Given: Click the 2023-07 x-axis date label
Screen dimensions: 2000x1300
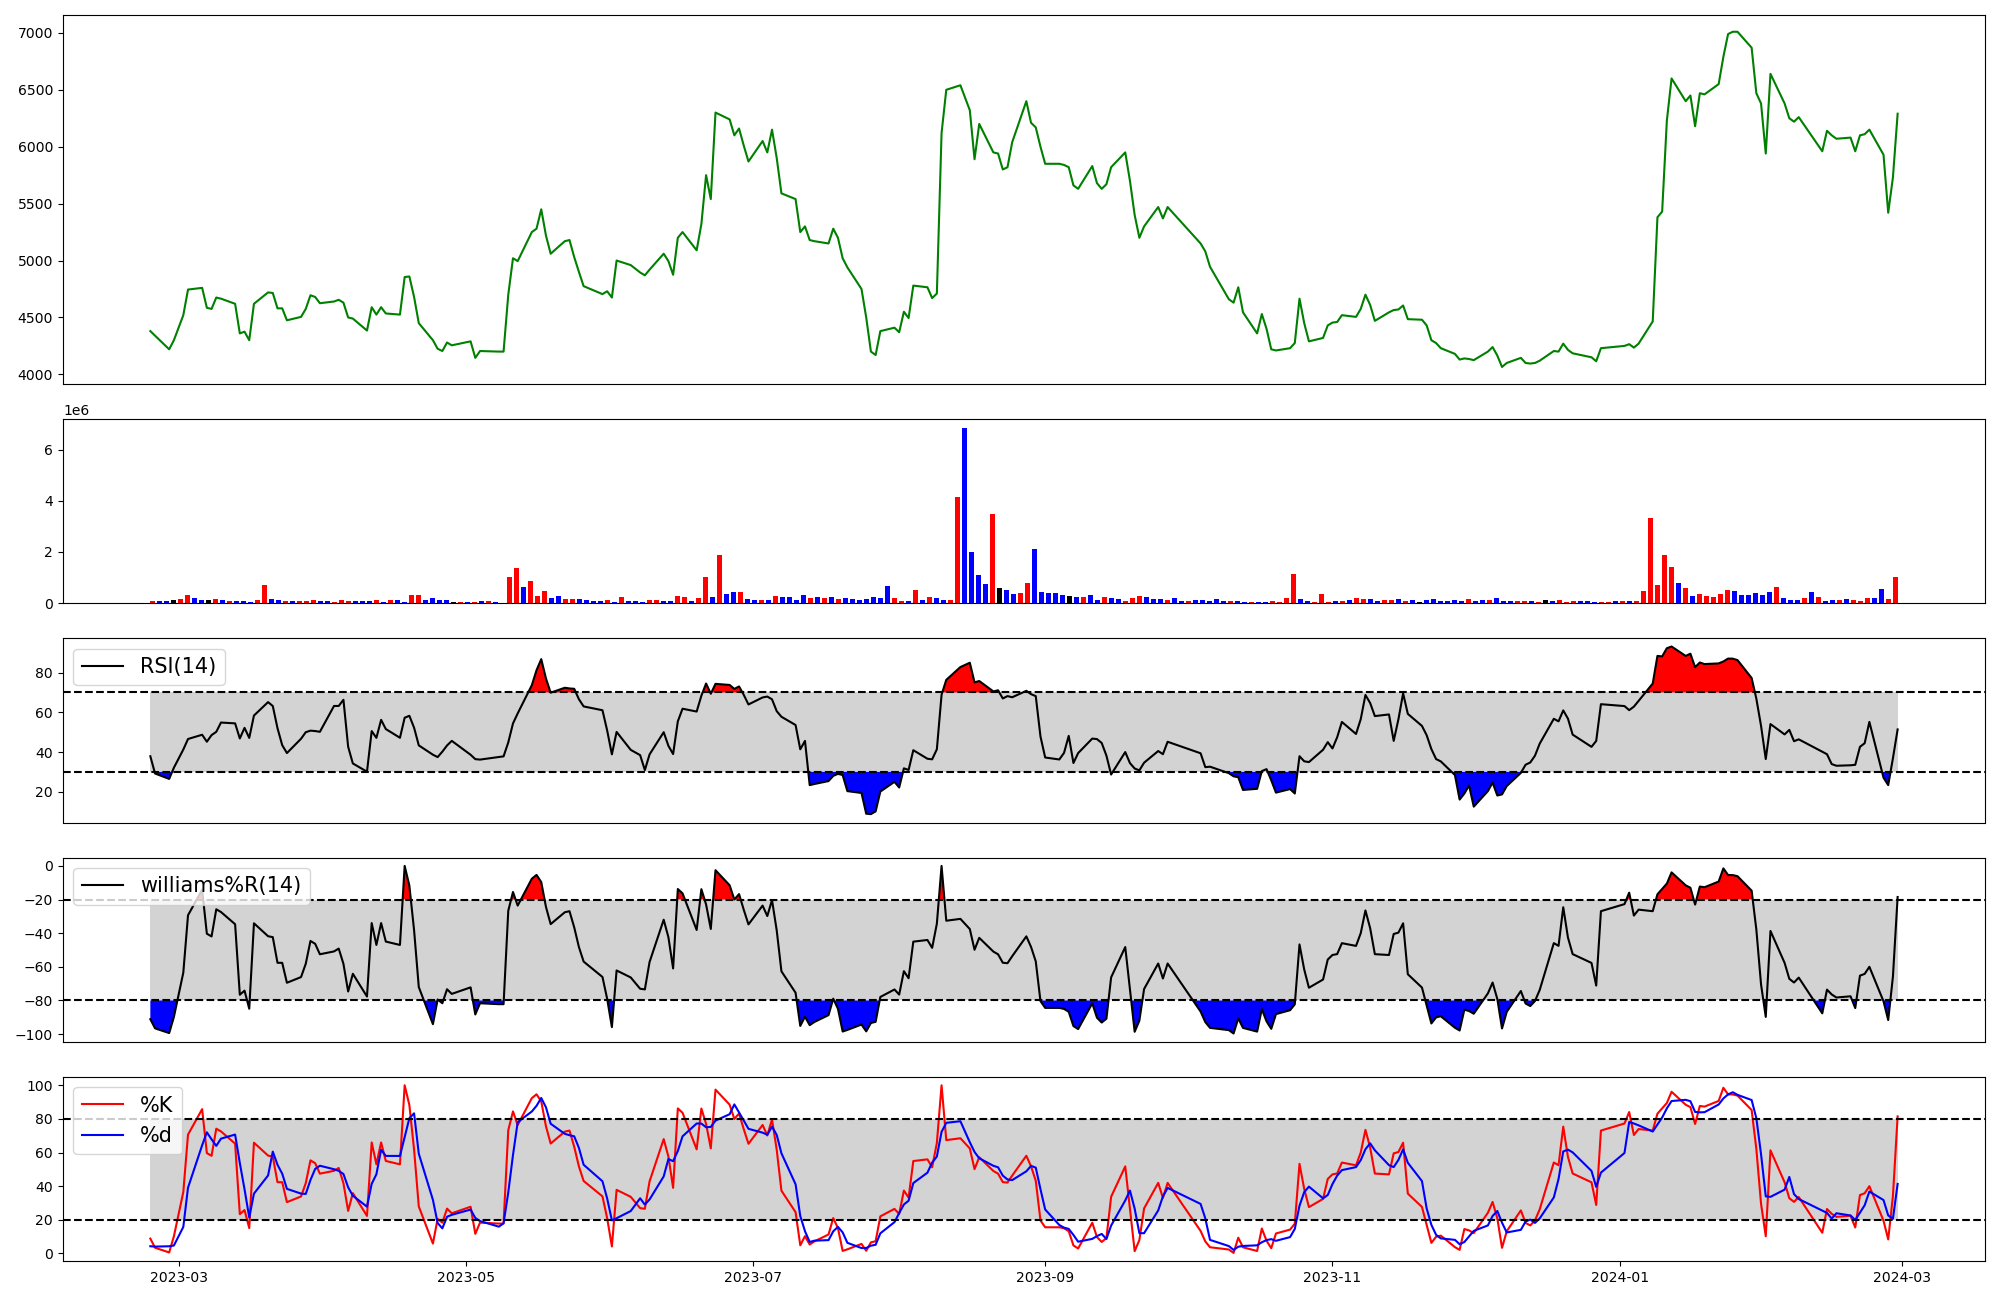Looking at the screenshot, I should point(752,1277).
